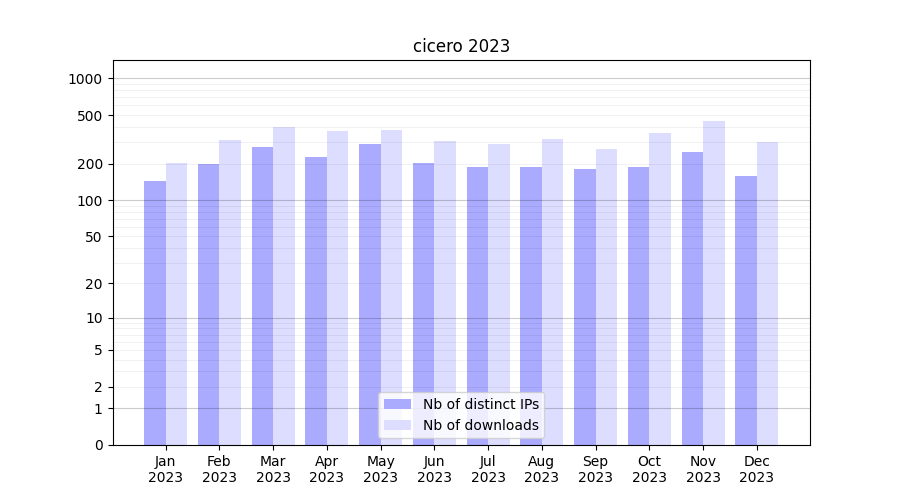Screen dimensions: 900x500
Task: Select the Dec 2023 distinct IPs bar
Action: pos(746,310)
